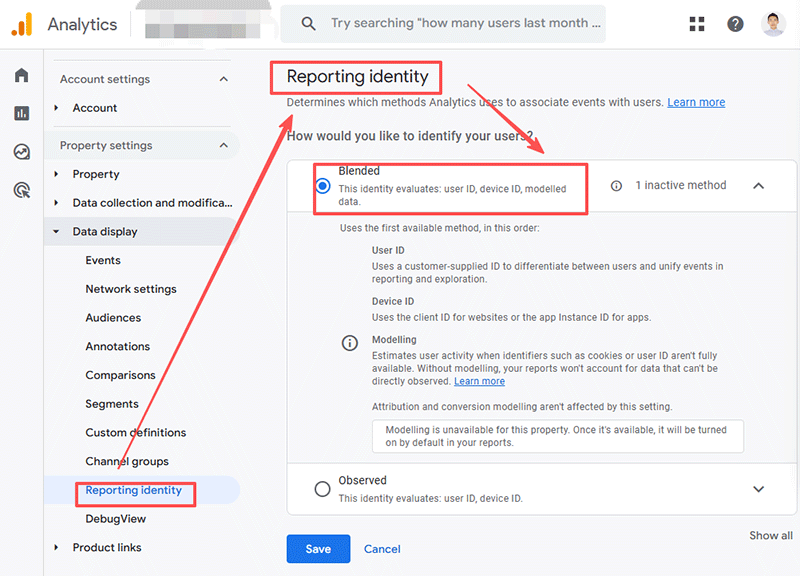
Task: Click the Help question mark icon
Action: point(735,24)
